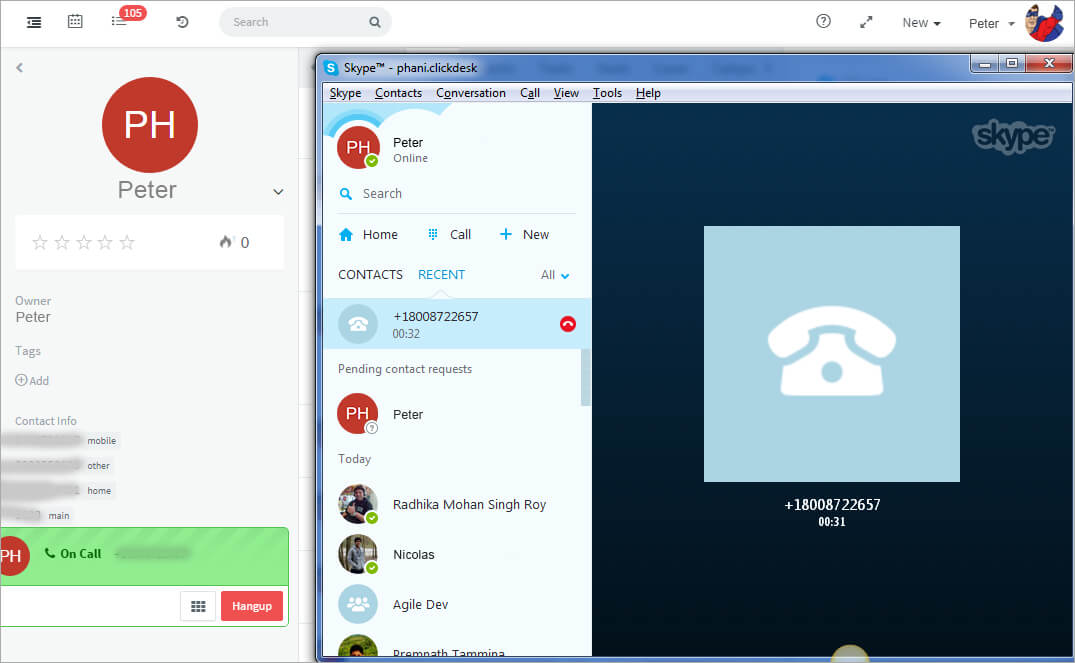Screen dimensions: 1075x663
Task: Go to Skype Home with house icon
Action: 368,234
